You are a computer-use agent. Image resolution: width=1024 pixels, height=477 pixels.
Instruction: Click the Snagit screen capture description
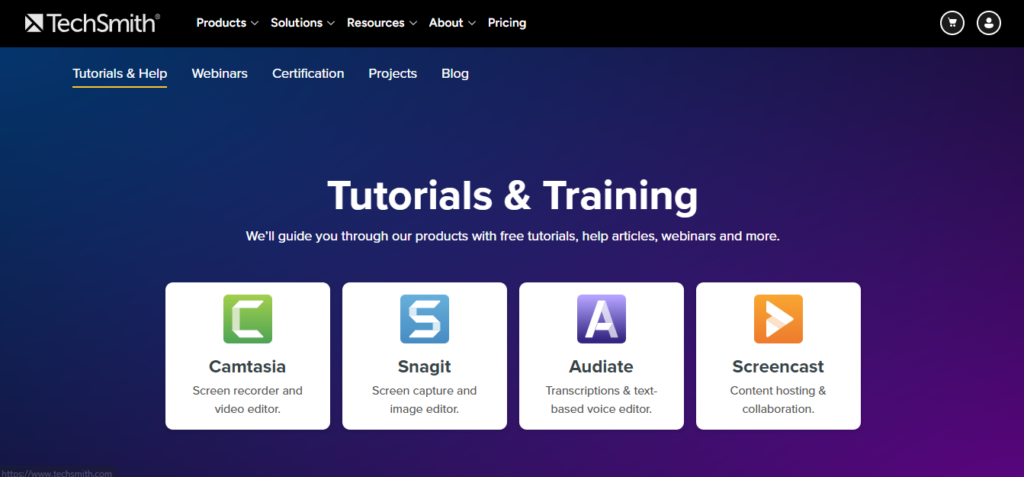coord(424,399)
